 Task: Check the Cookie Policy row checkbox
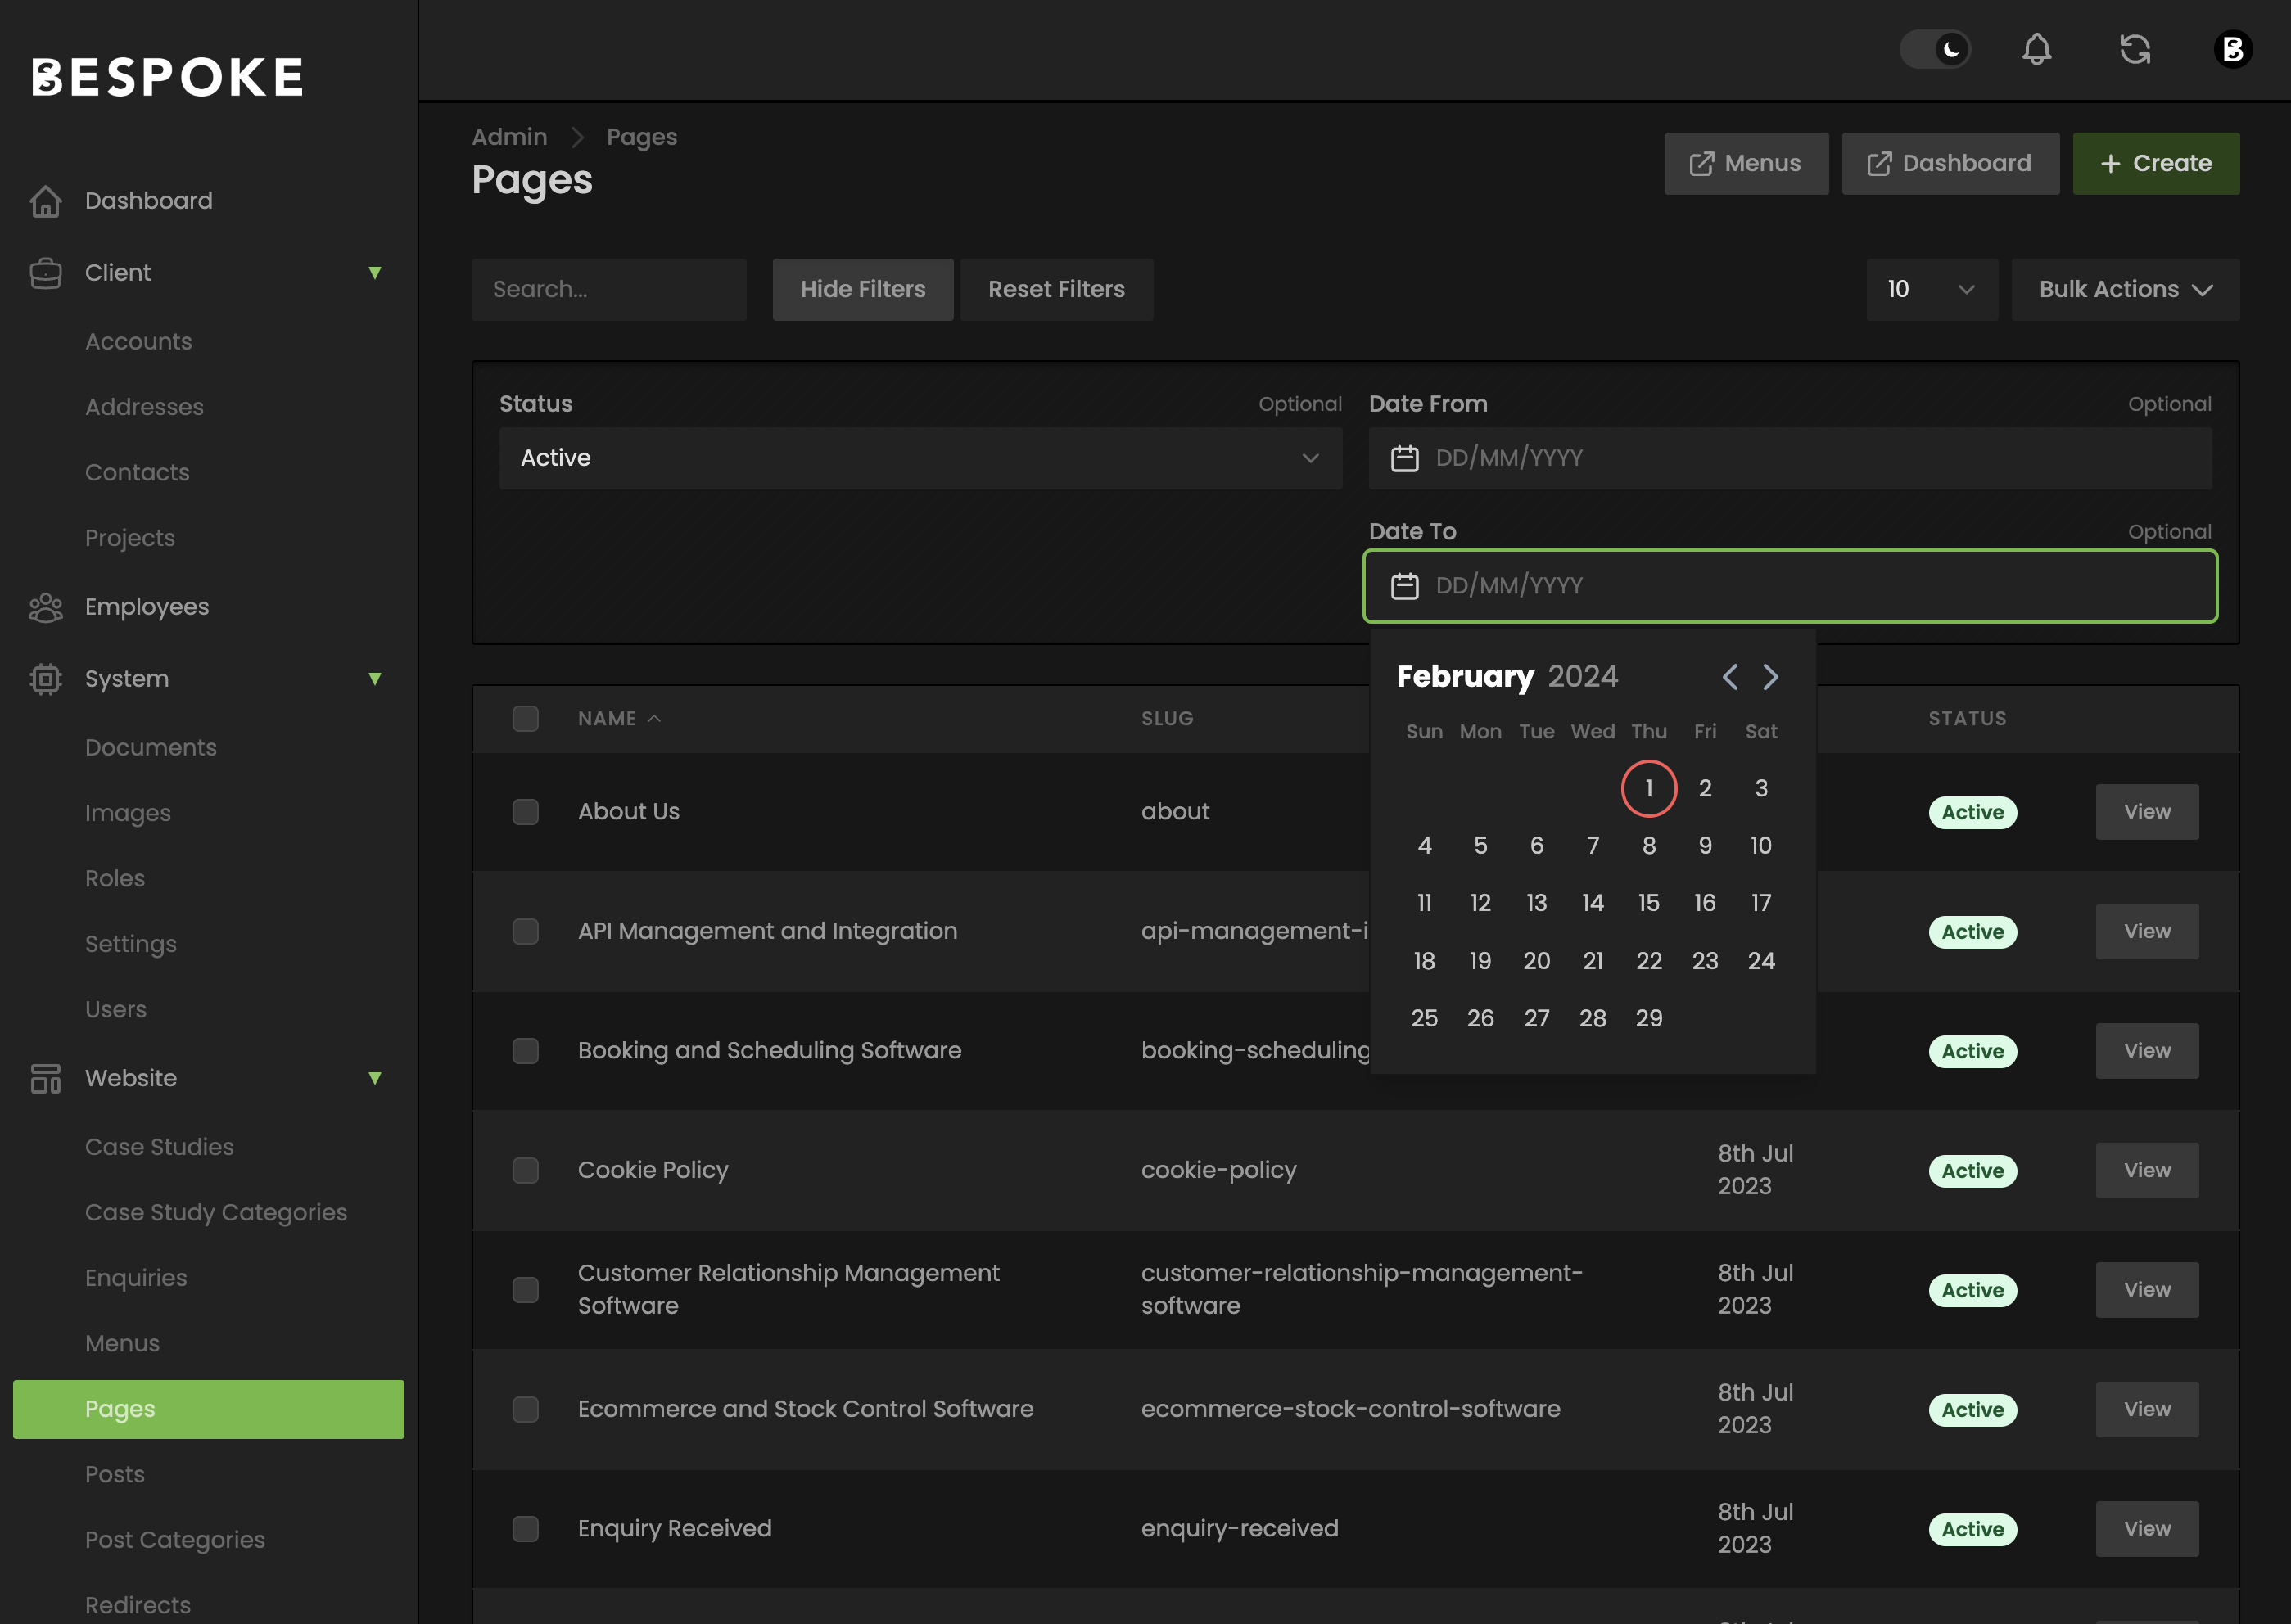pos(525,1171)
